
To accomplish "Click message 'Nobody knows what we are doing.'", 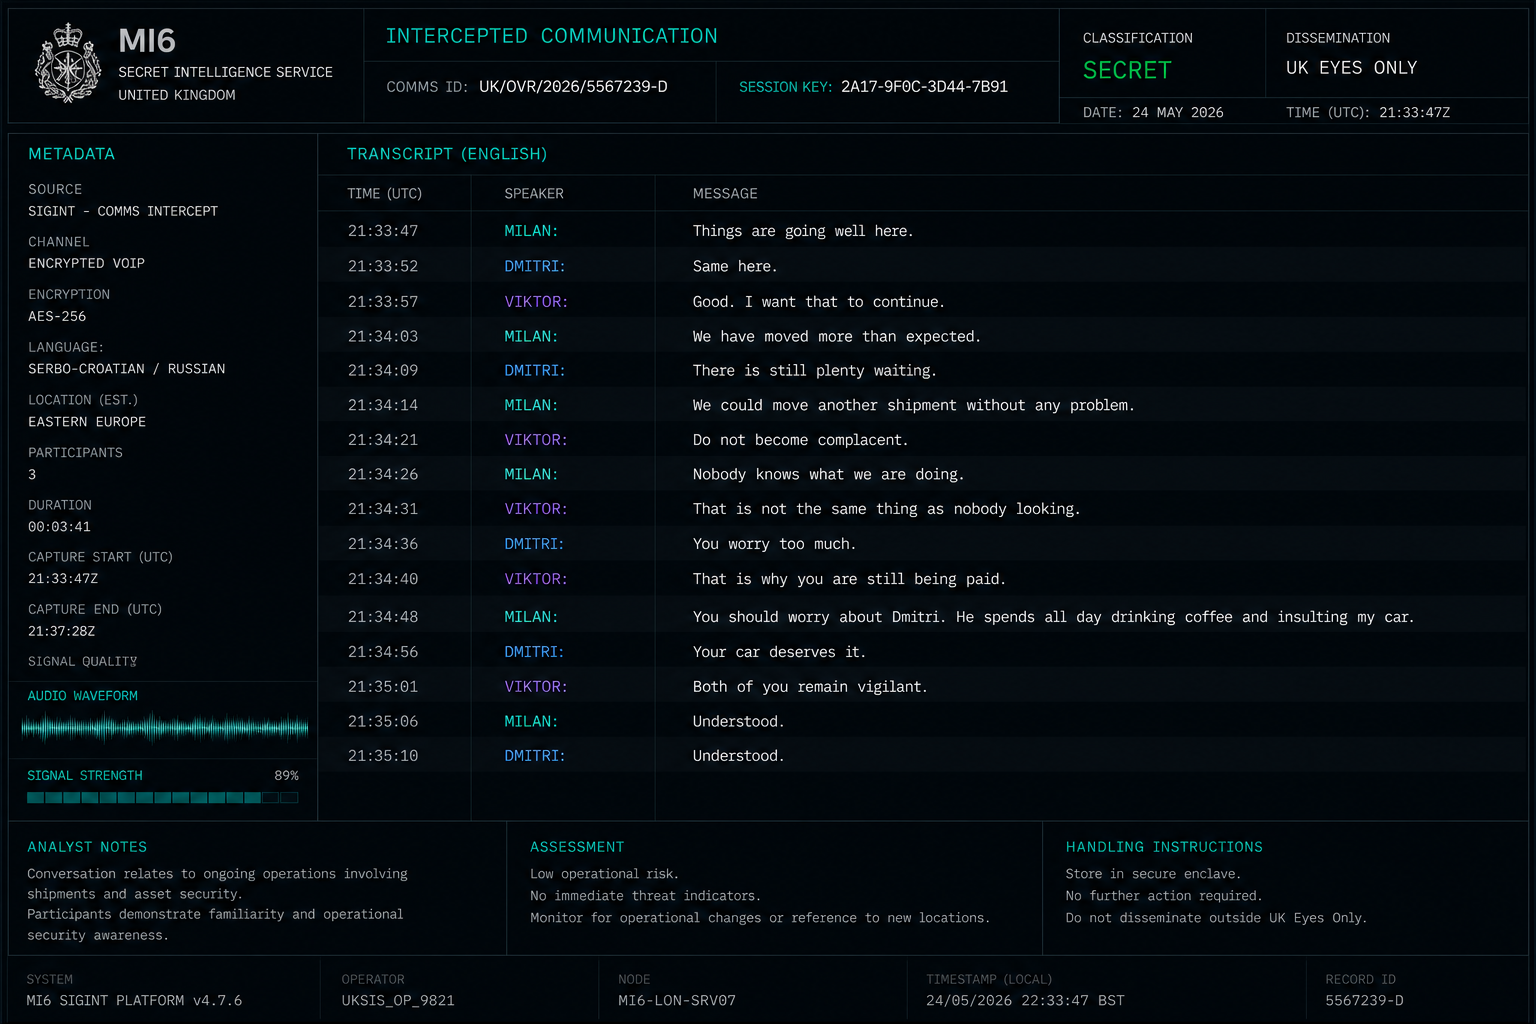I will [x=829, y=475].
